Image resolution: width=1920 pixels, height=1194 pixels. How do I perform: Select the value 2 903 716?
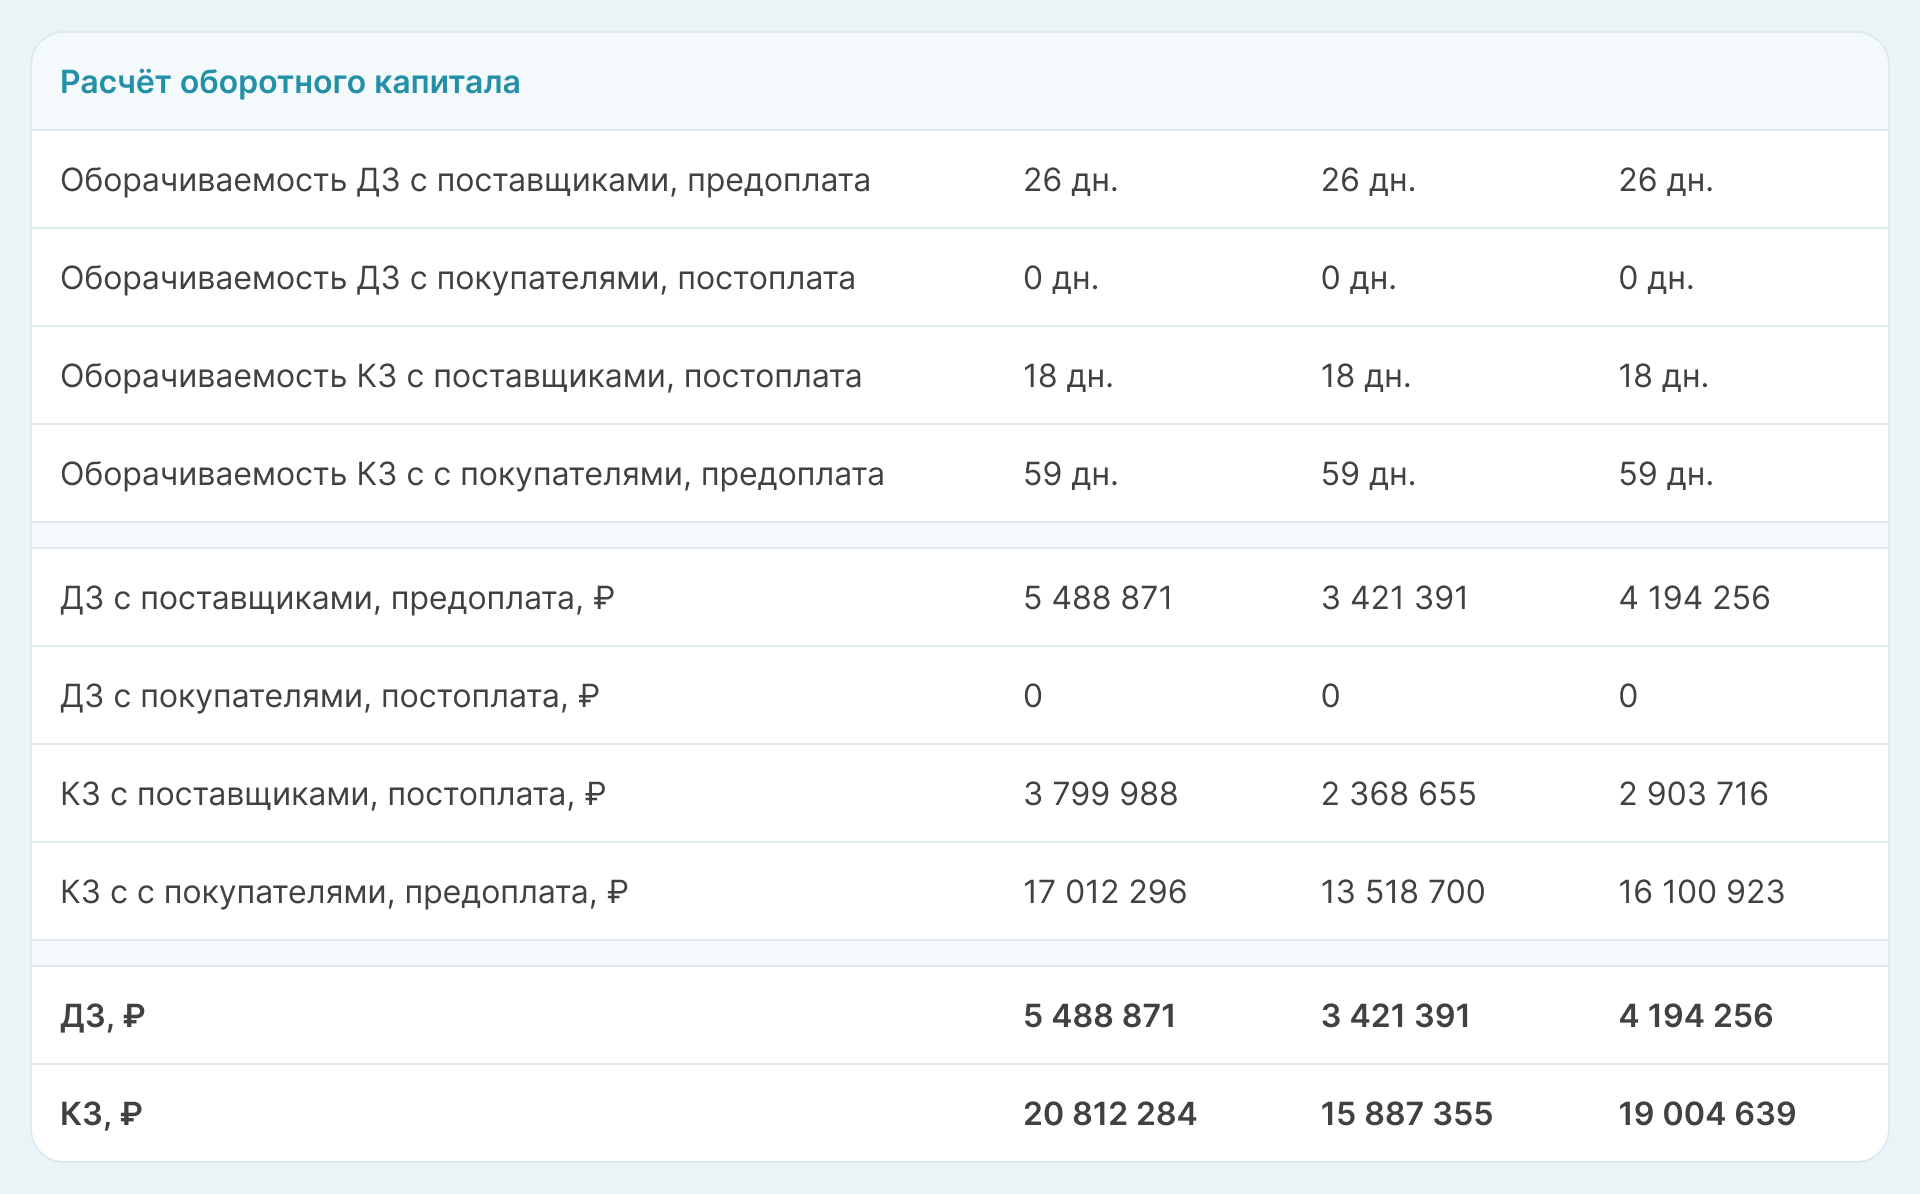click(x=1693, y=794)
